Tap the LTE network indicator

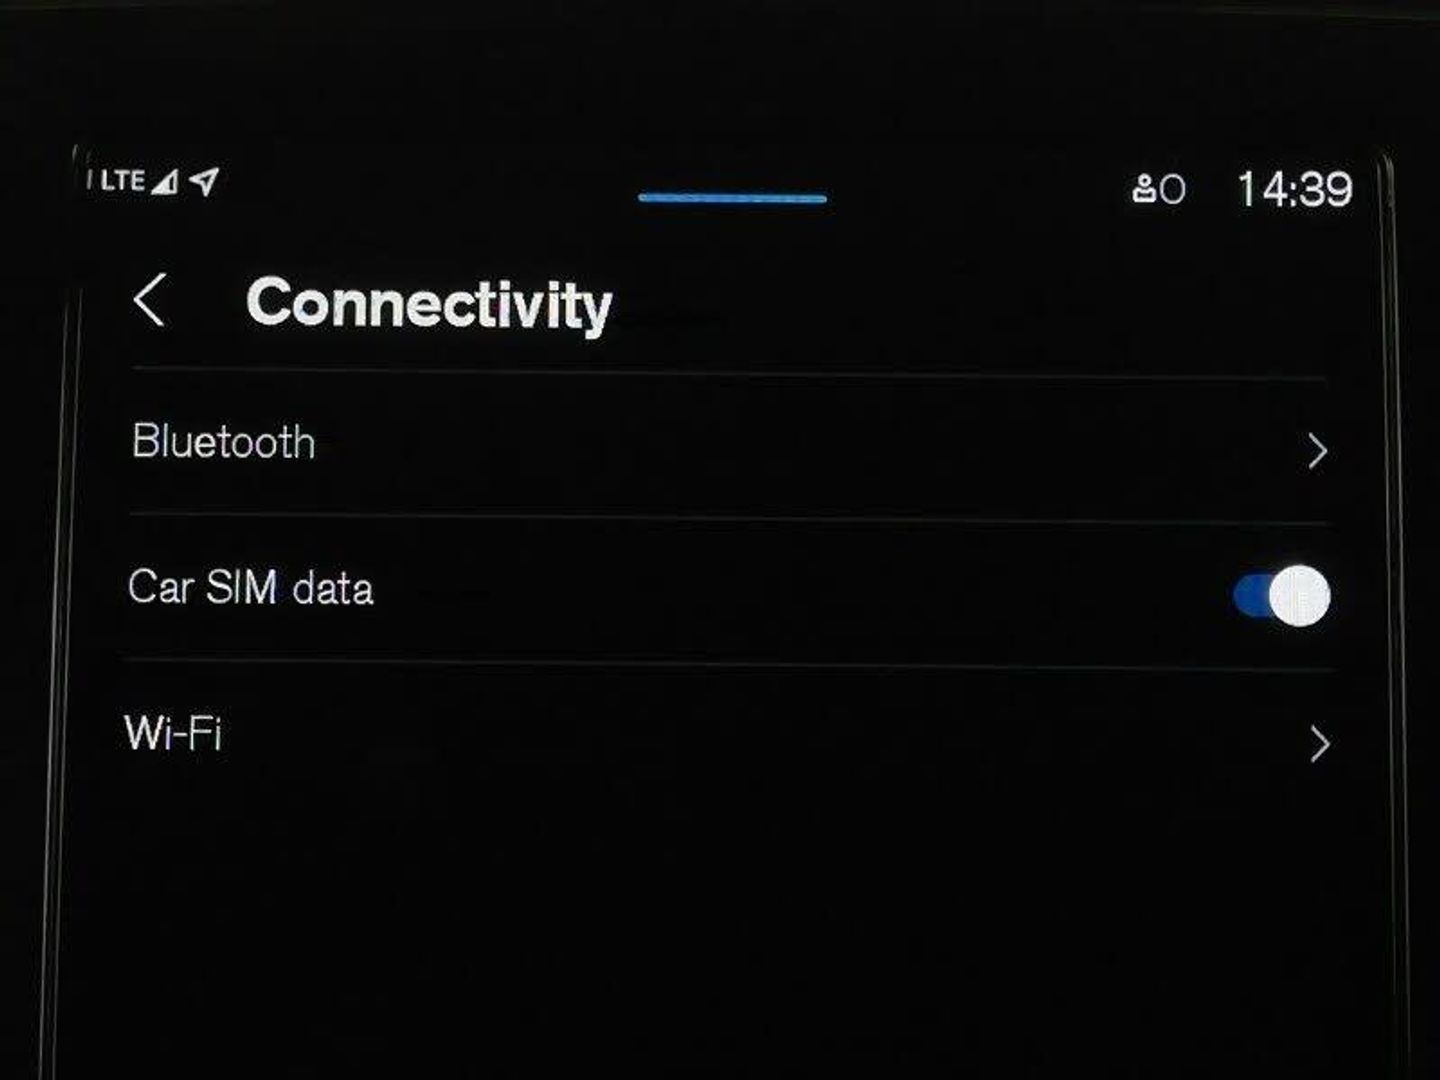click(122, 181)
